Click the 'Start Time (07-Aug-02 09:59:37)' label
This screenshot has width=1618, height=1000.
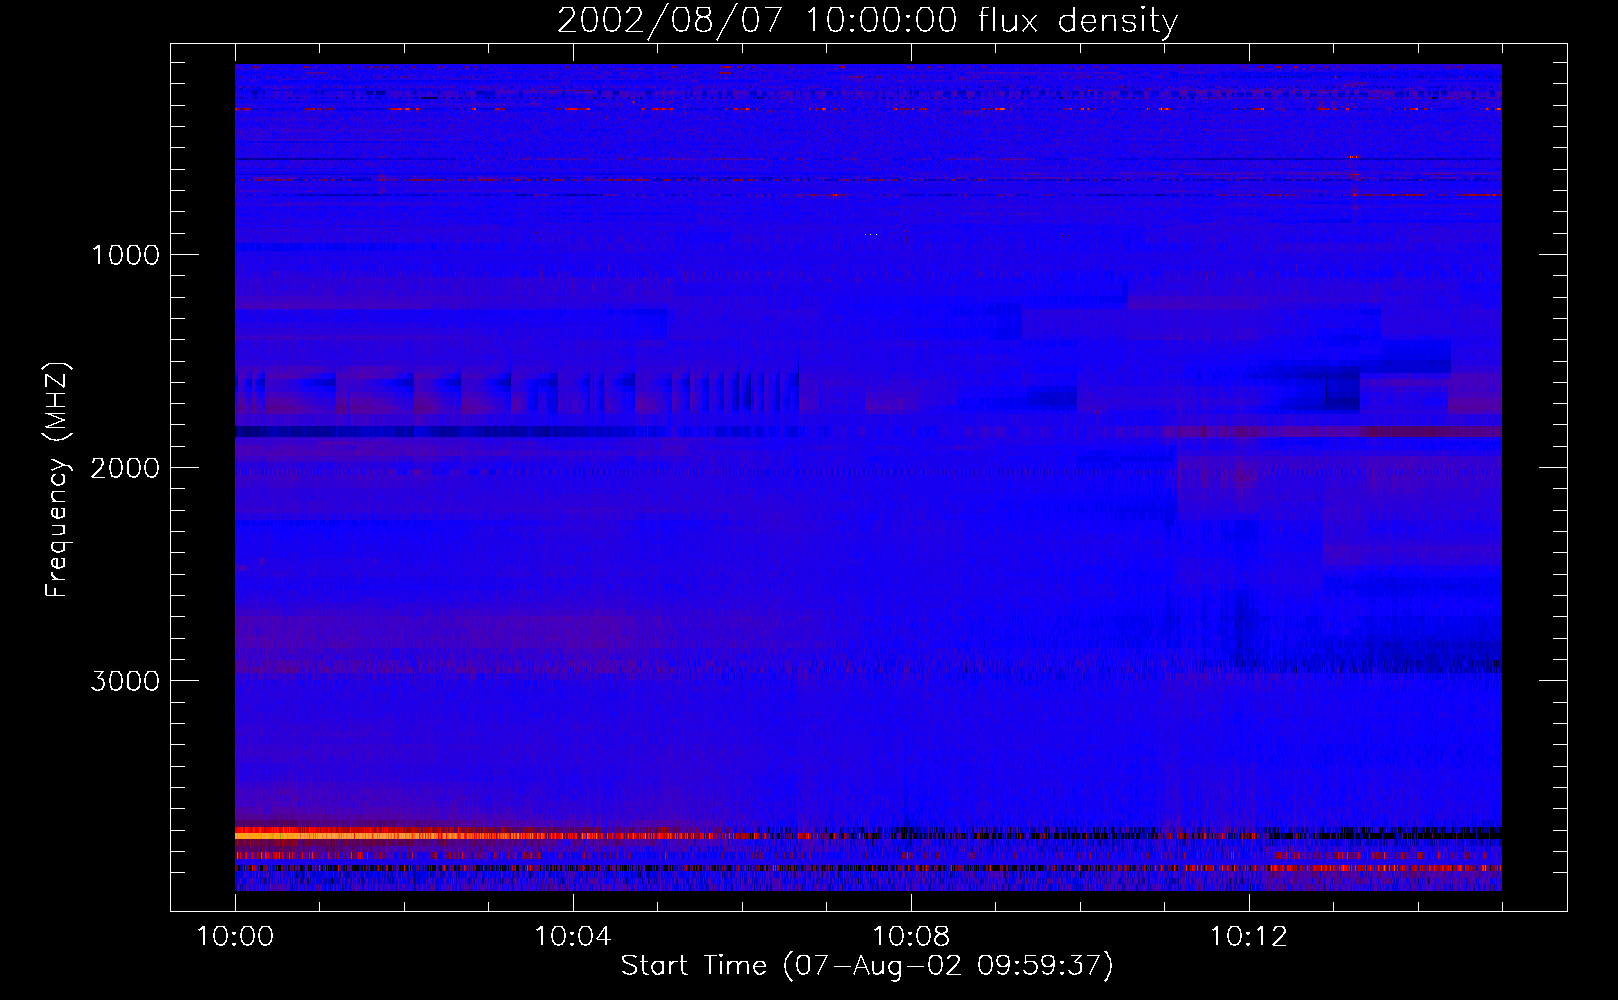pos(867,966)
